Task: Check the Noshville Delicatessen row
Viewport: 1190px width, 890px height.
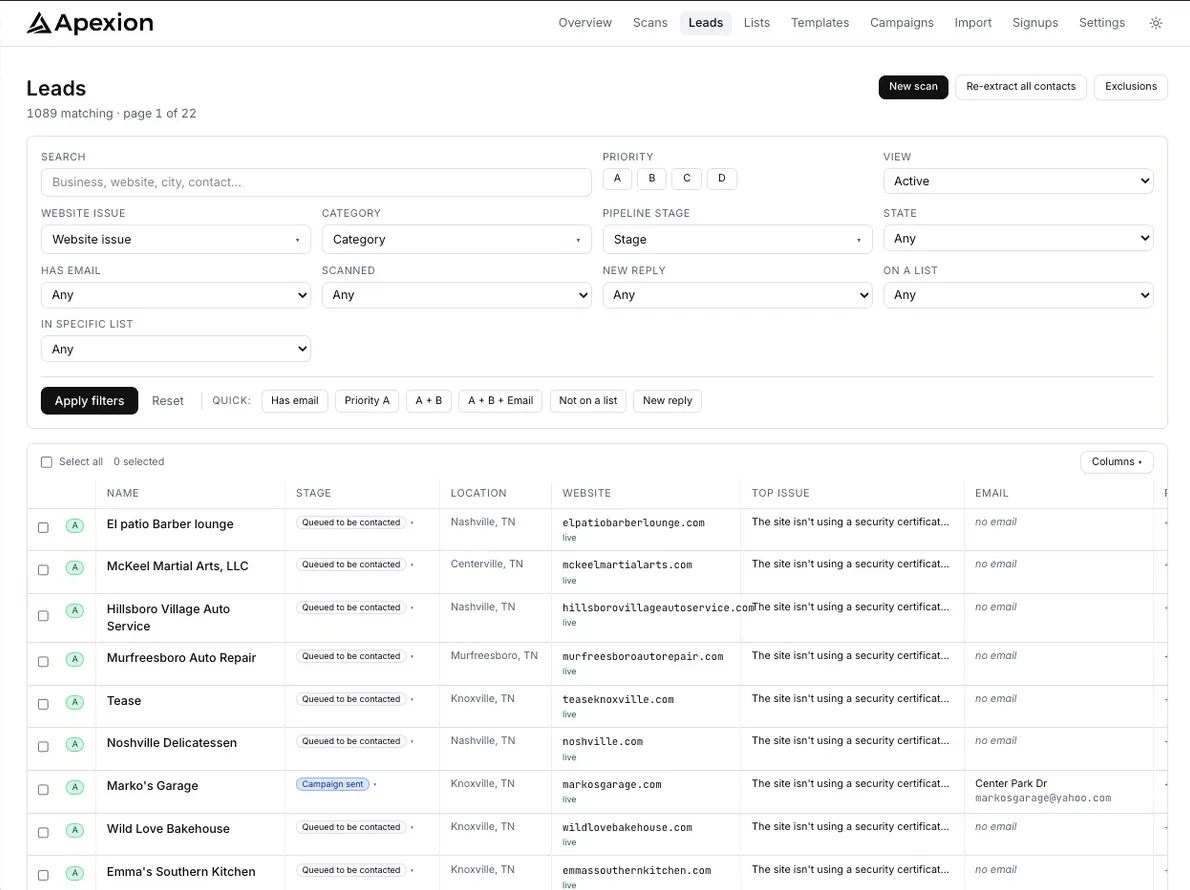Action: pos(43,747)
